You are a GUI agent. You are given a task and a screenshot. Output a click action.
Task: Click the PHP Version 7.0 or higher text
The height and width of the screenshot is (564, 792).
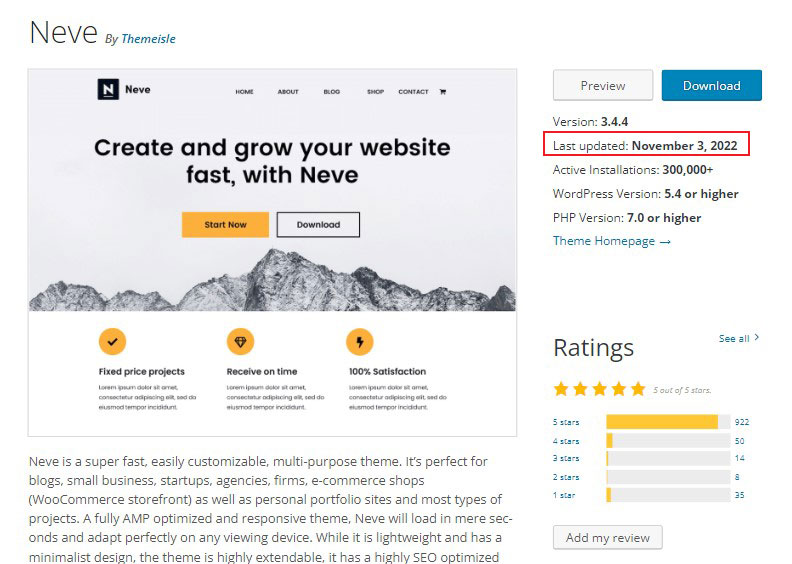coord(627,218)
